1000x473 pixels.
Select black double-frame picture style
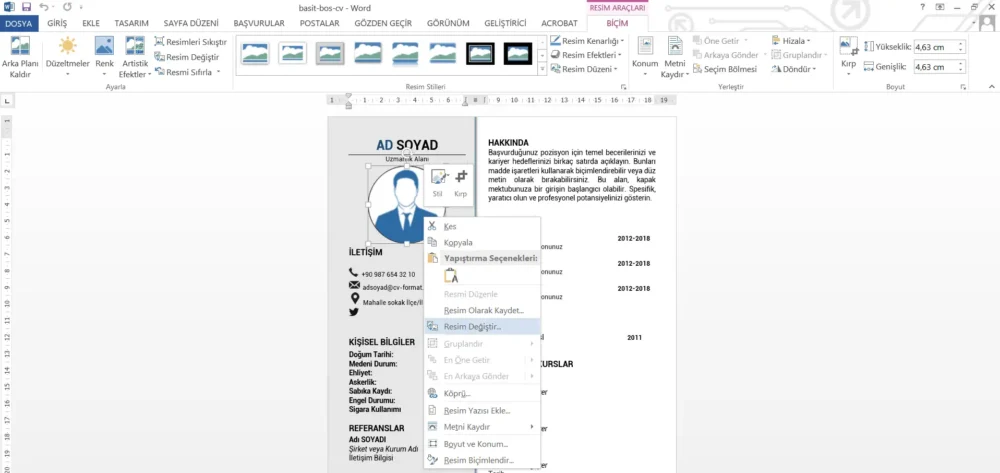click(480, 54)
